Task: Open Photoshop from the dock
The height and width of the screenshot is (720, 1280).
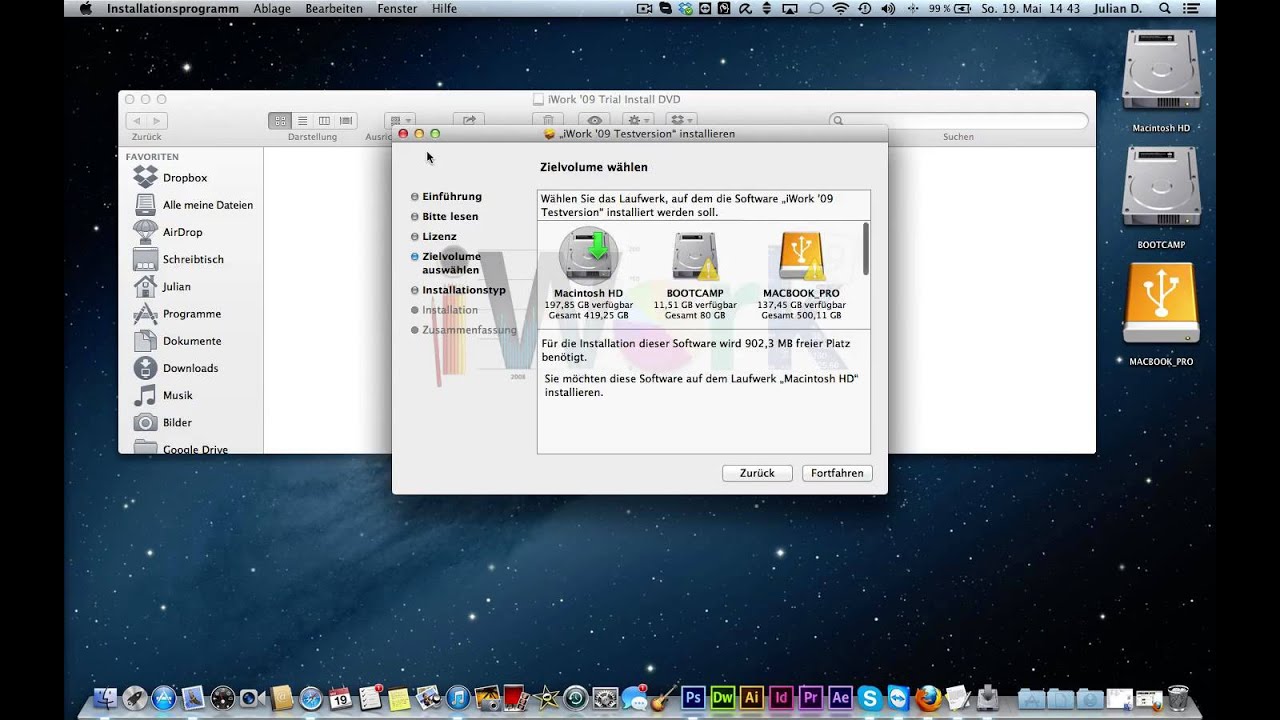Action: pyautogui.click(x=693, y=698)
